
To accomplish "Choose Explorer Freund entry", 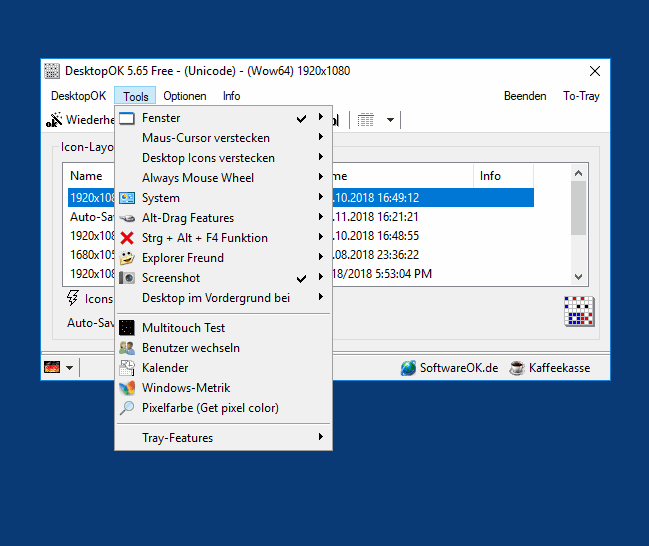I will pos(224,258).
